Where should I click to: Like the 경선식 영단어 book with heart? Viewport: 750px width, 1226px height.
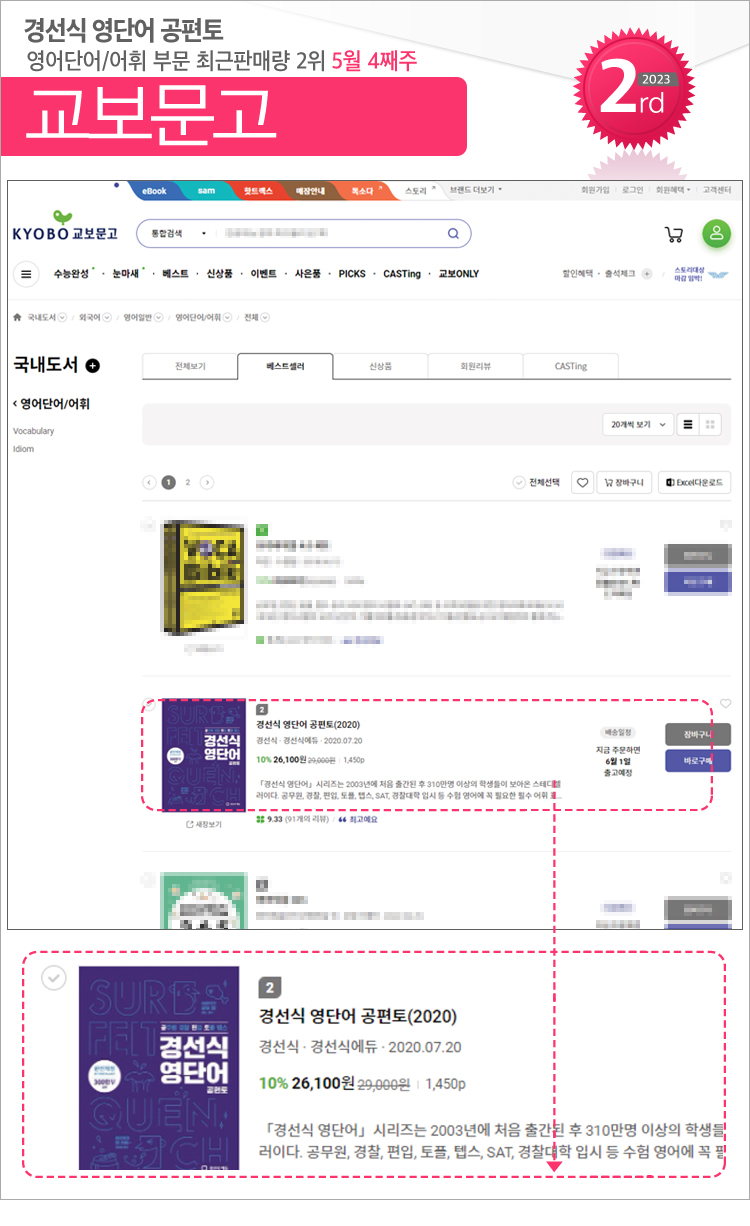point(725,703)
